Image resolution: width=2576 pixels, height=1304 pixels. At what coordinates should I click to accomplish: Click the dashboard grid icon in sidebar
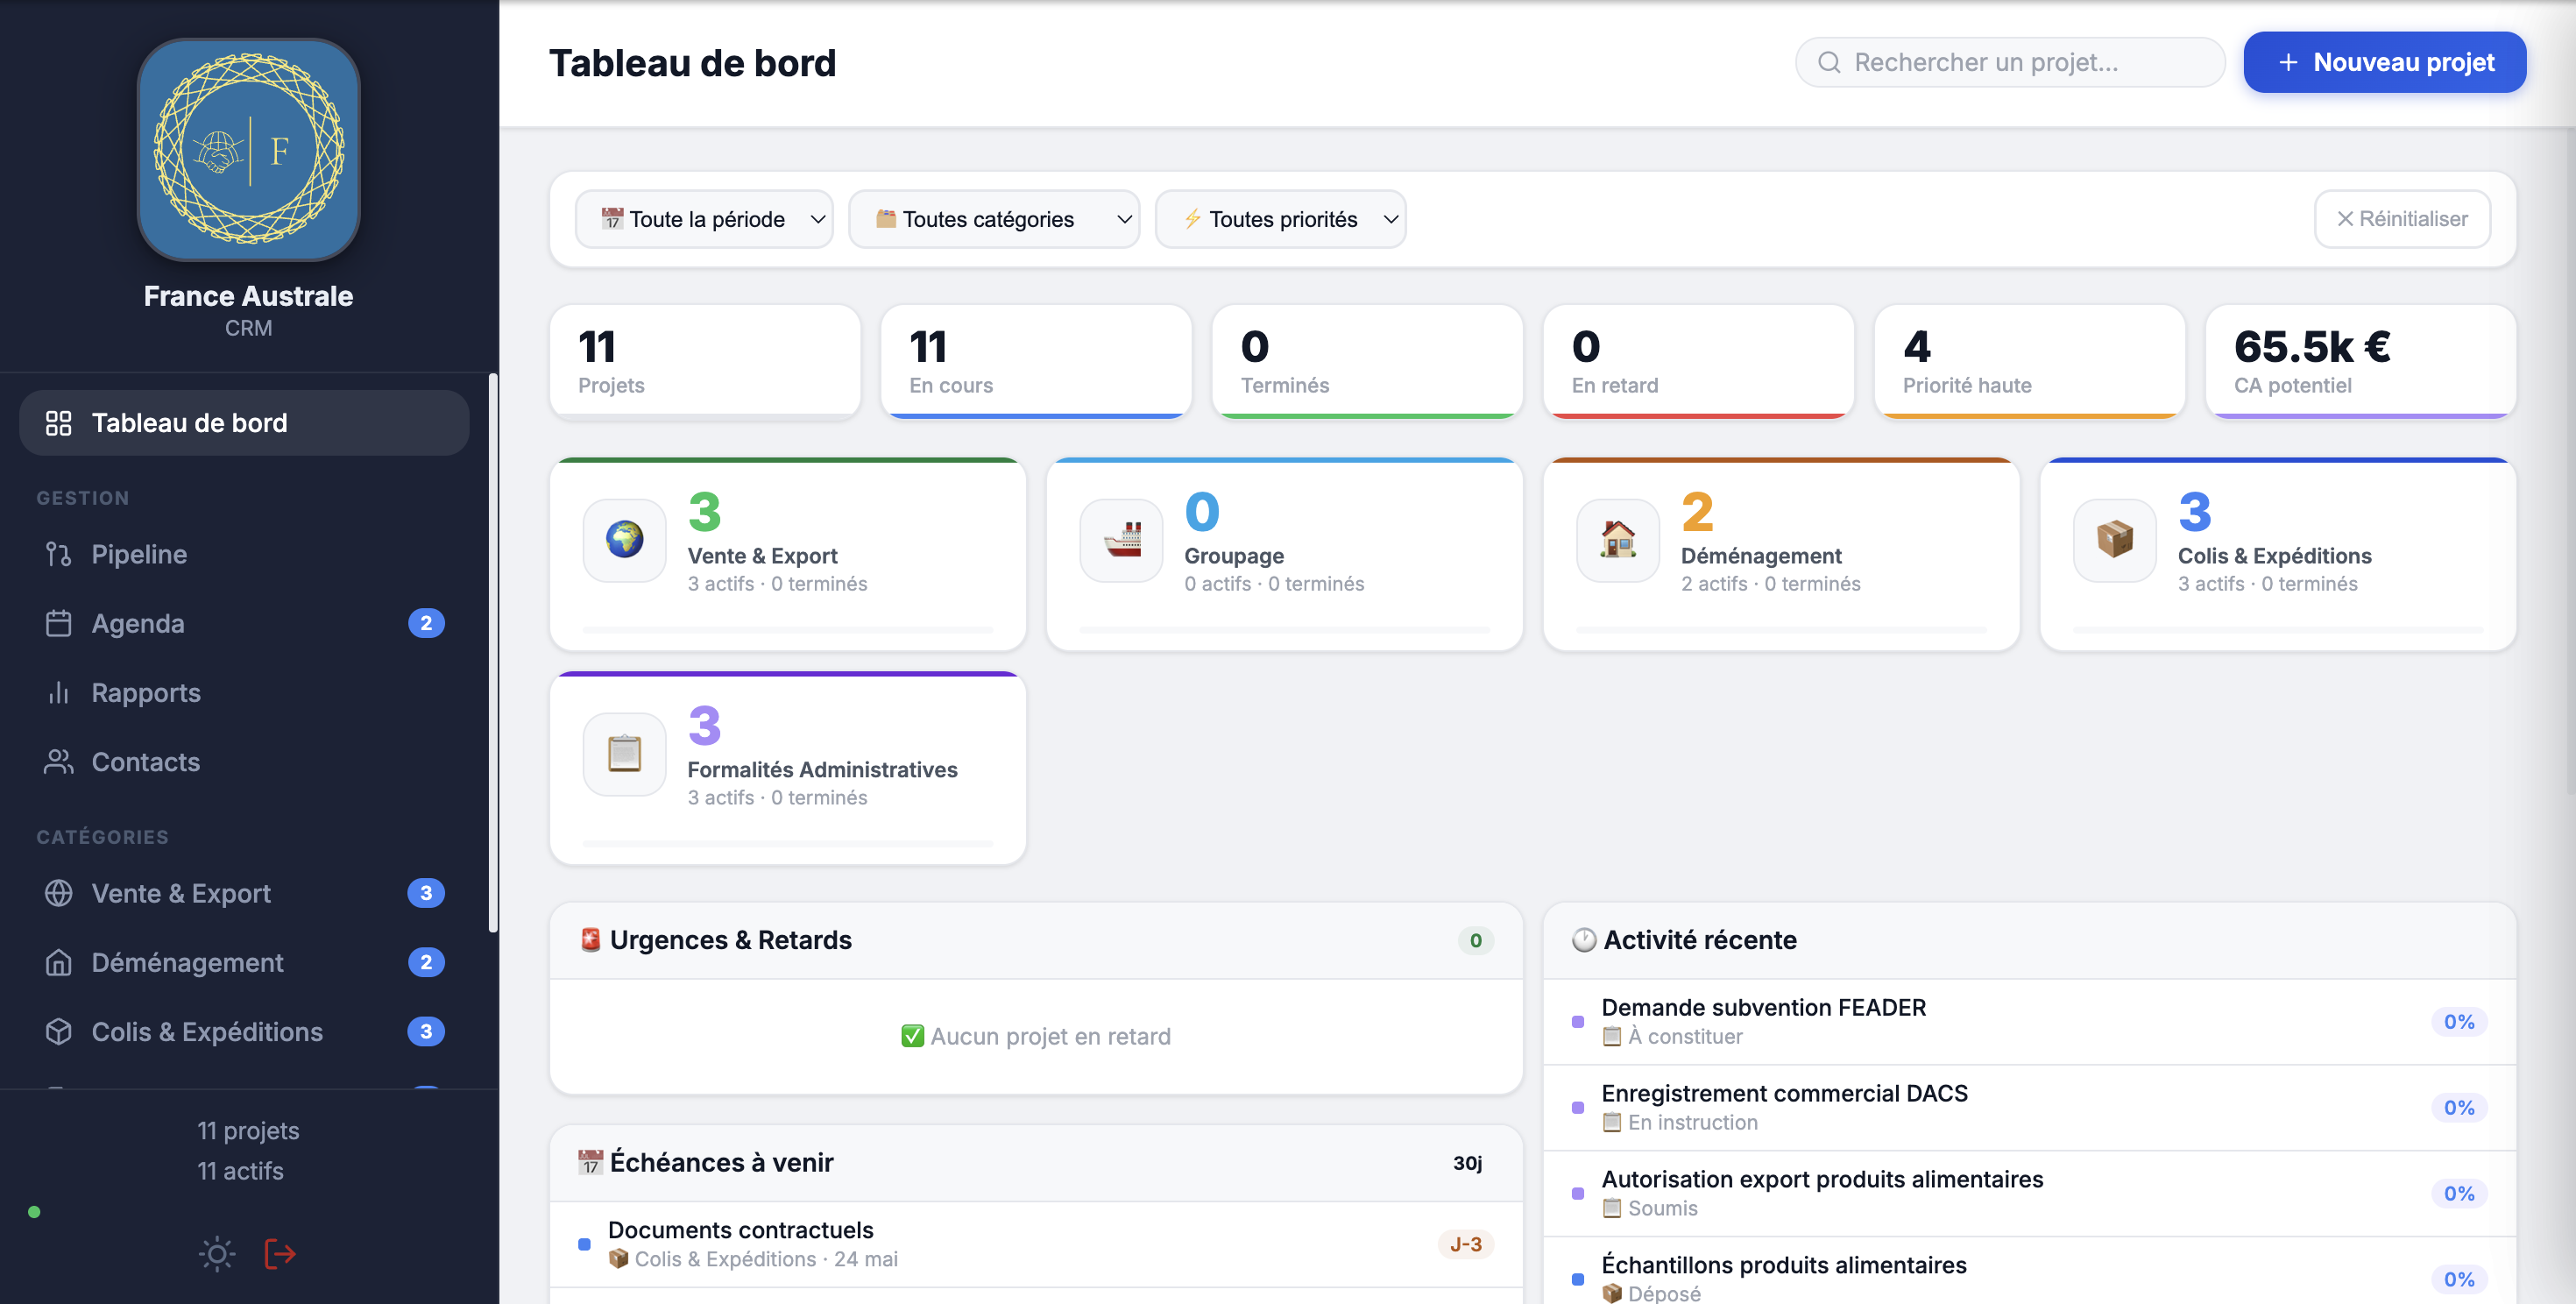(59, 423)
